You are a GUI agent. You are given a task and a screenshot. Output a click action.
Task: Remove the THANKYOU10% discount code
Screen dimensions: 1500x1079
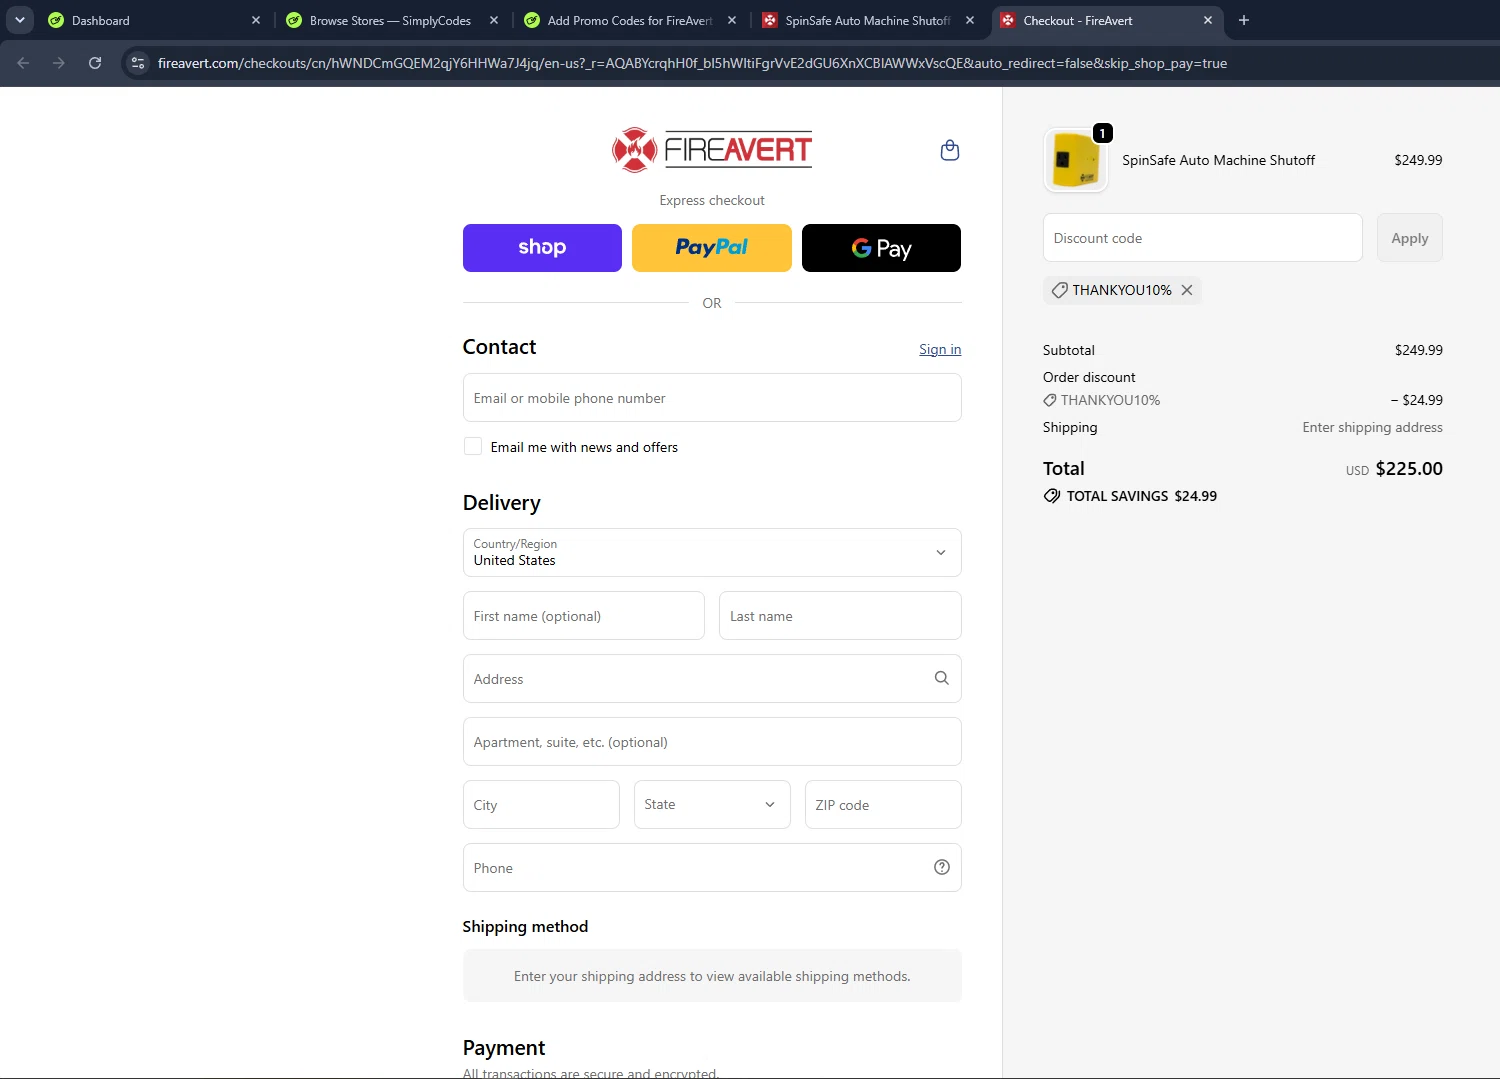[x=1187, y=290]
